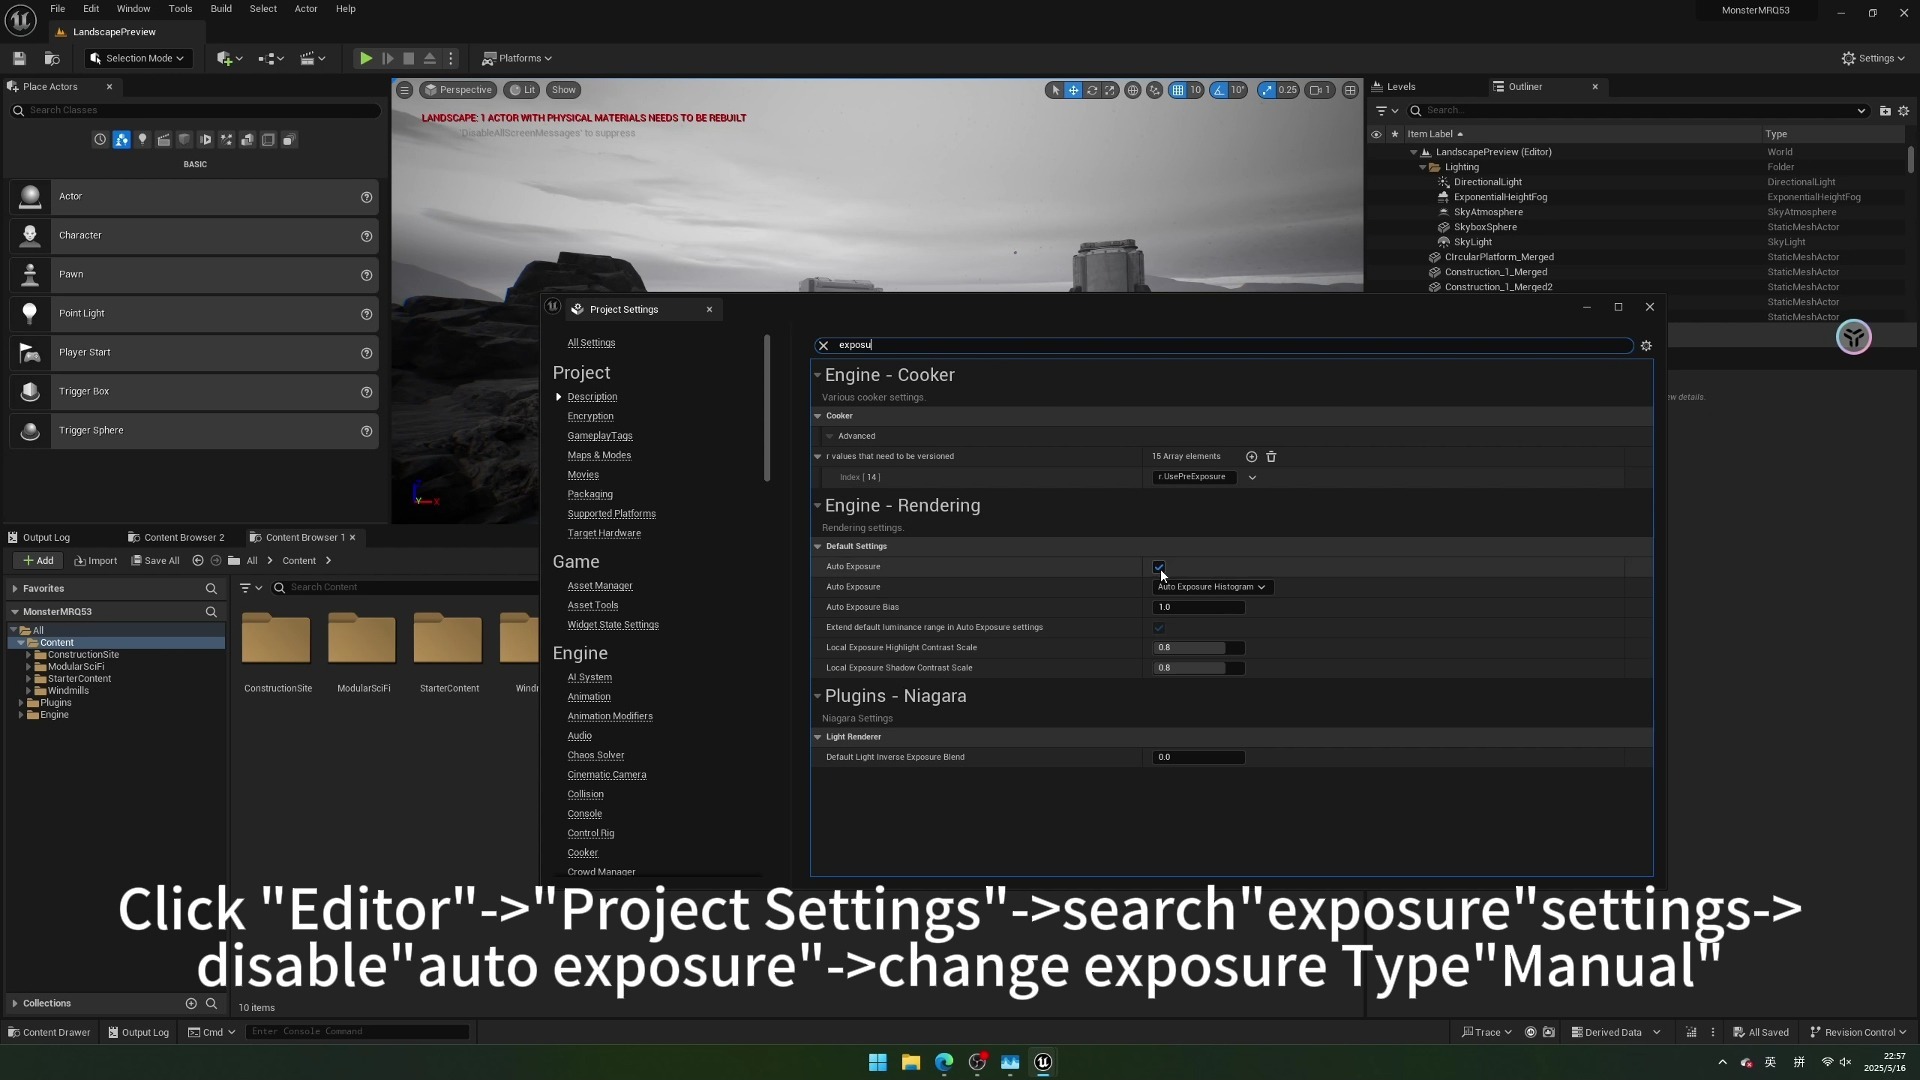Add an element to the versioned values array
Screen dimensions: 1920x1080
pos(1251,457)
